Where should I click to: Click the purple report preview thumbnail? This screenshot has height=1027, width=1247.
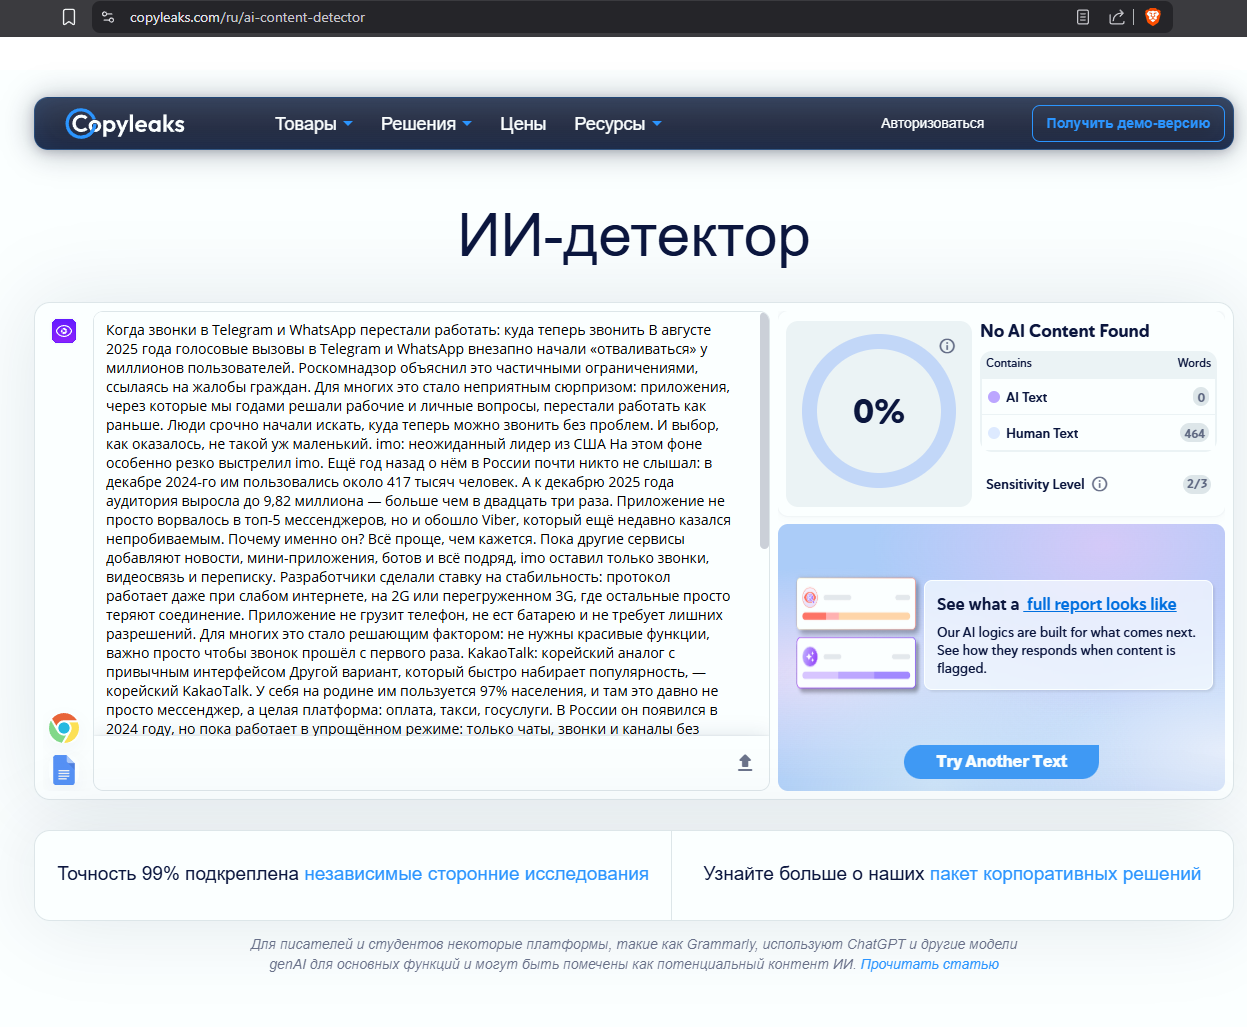pos(856,662)
